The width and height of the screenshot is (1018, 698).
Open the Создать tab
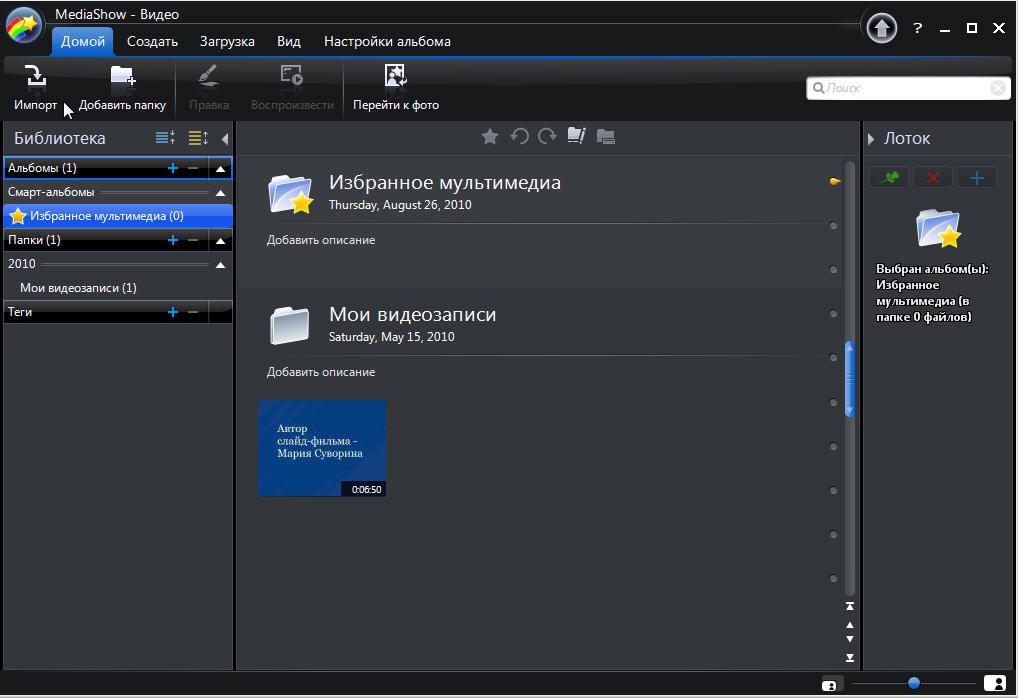point(152,41)
